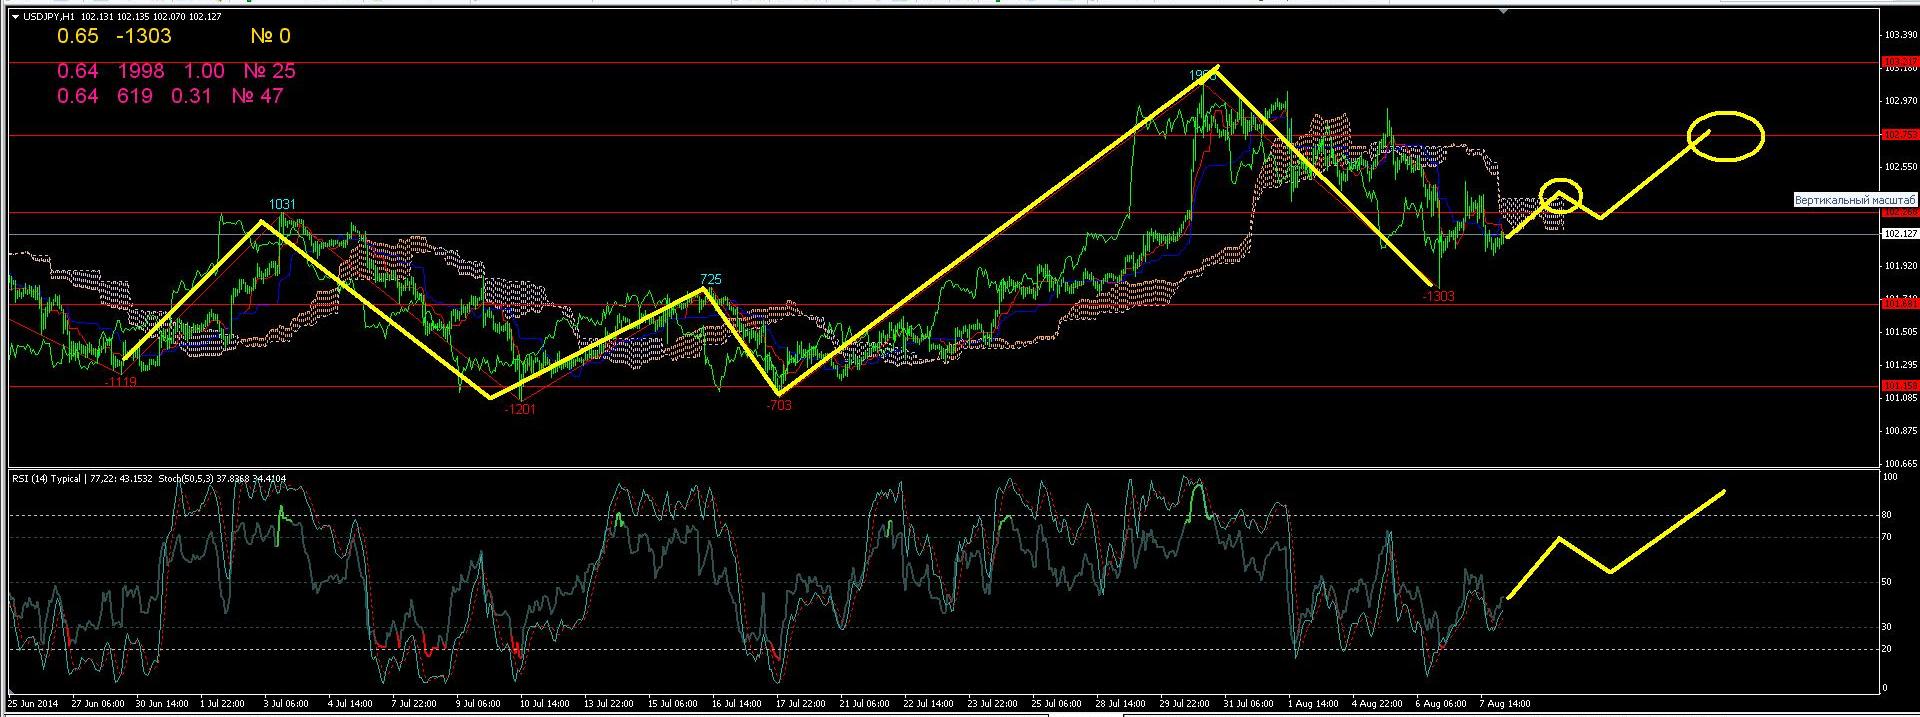
Task: Click the small yellow circle near the cloud
Action: 1560,194
